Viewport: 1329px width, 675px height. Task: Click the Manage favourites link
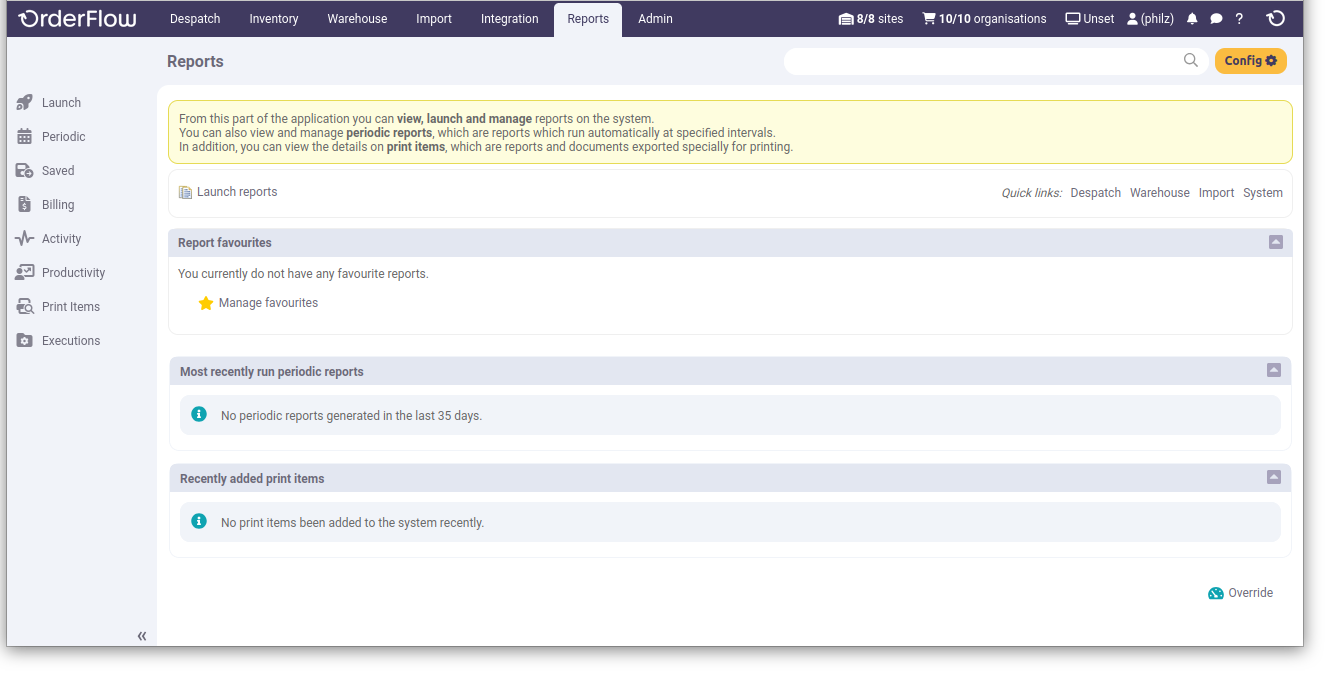pyautogui.click(x=268, y=302)
